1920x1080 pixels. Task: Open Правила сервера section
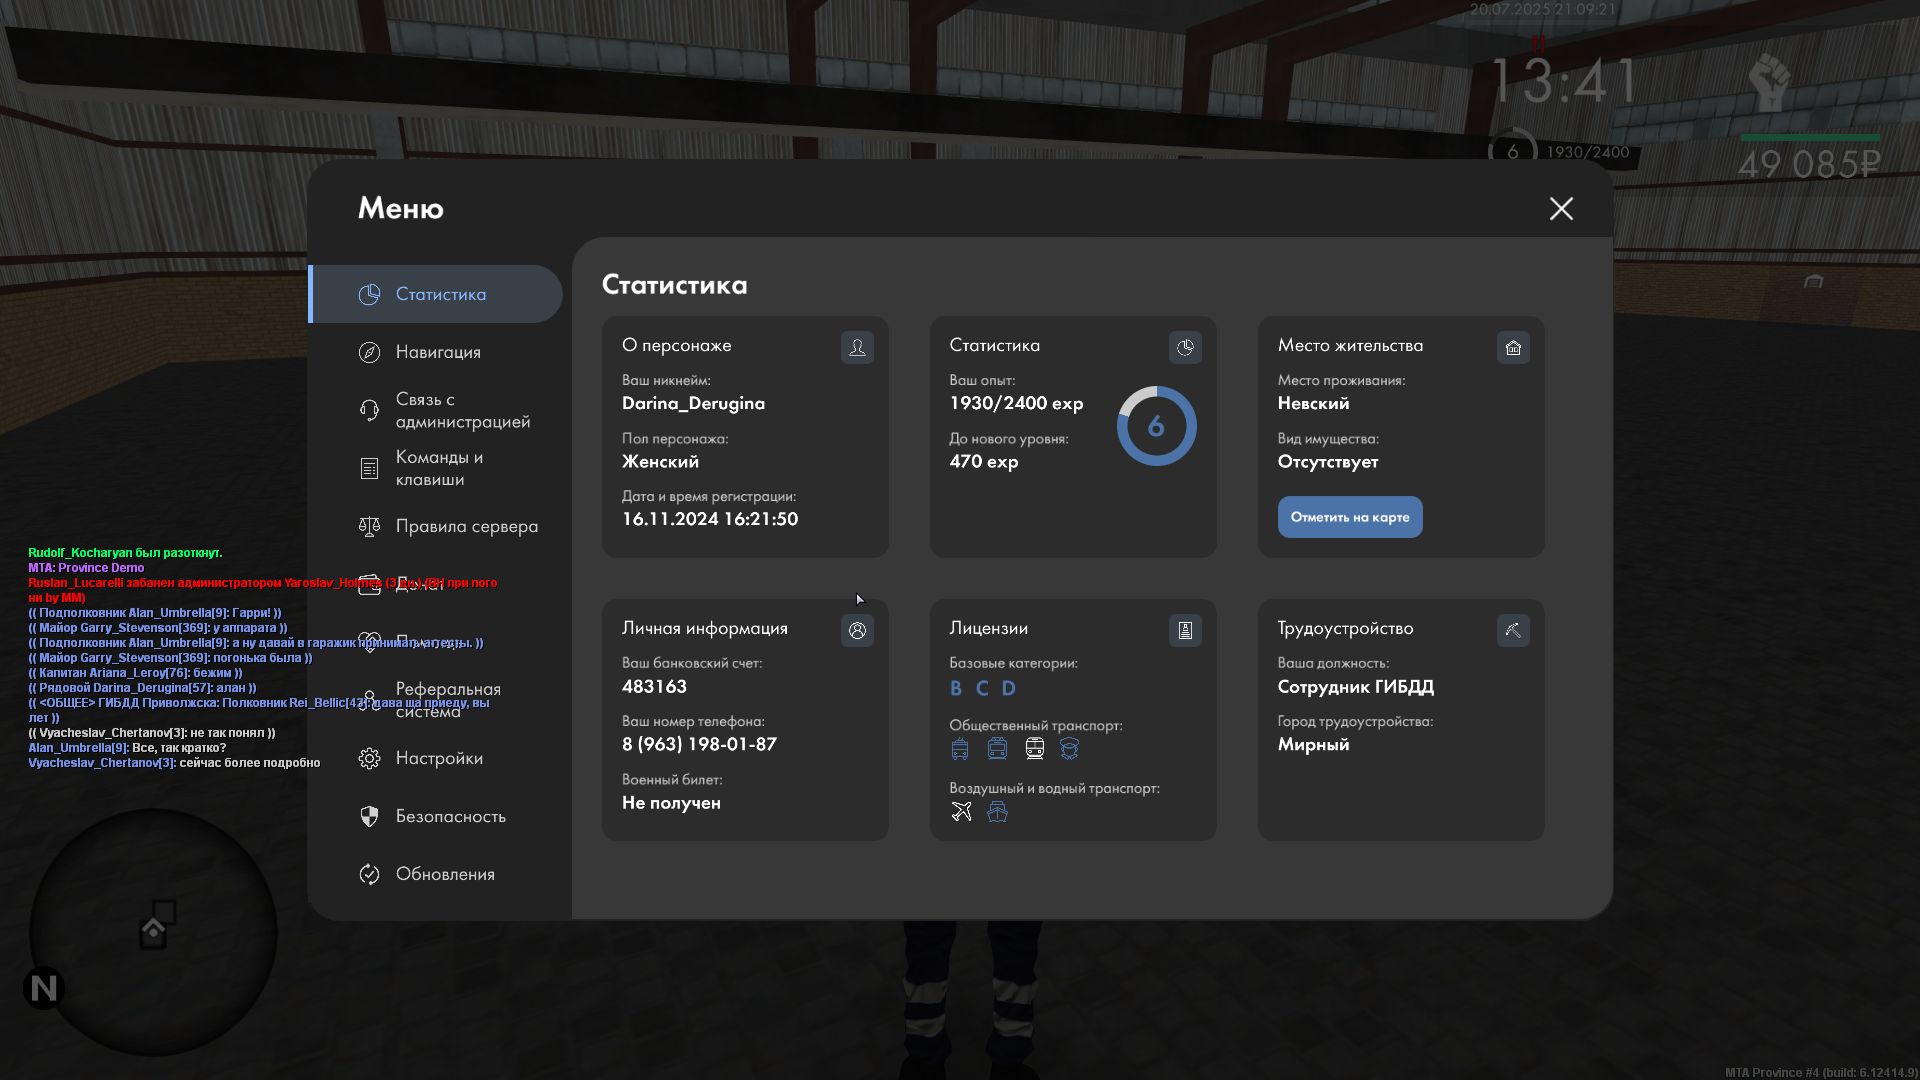(x=466, y=526)
